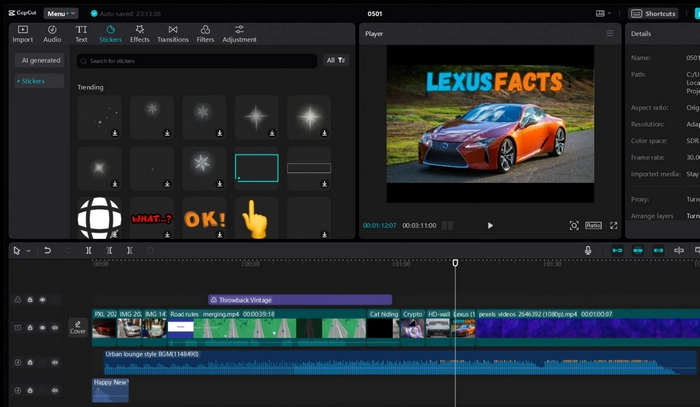Redo the last undone edit
The width and height of the screenshot is (700, 407).
click(68, 251)
